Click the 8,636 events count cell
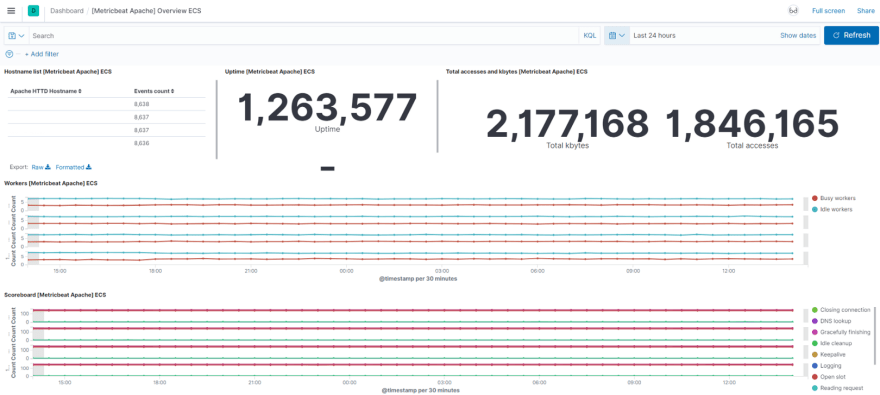Screen dimensions: 880x395 (141, 143)
